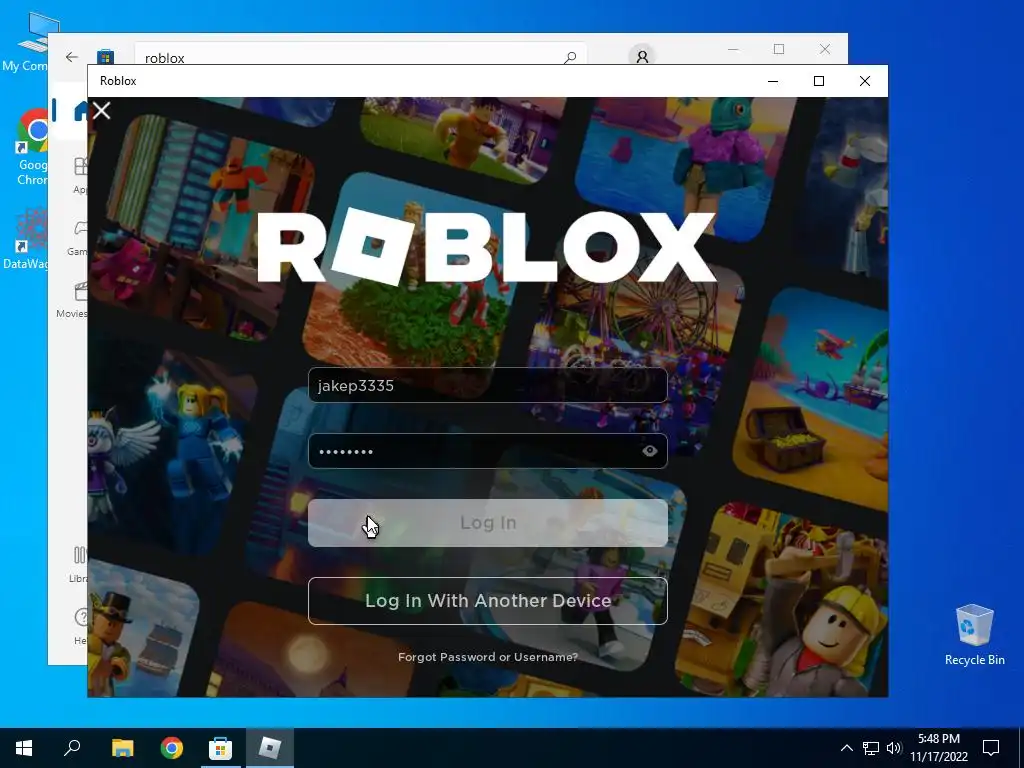Select the Roblox taskbar icon
Image resolution: width=1024 pixels, height=768 pixels.
270,748
